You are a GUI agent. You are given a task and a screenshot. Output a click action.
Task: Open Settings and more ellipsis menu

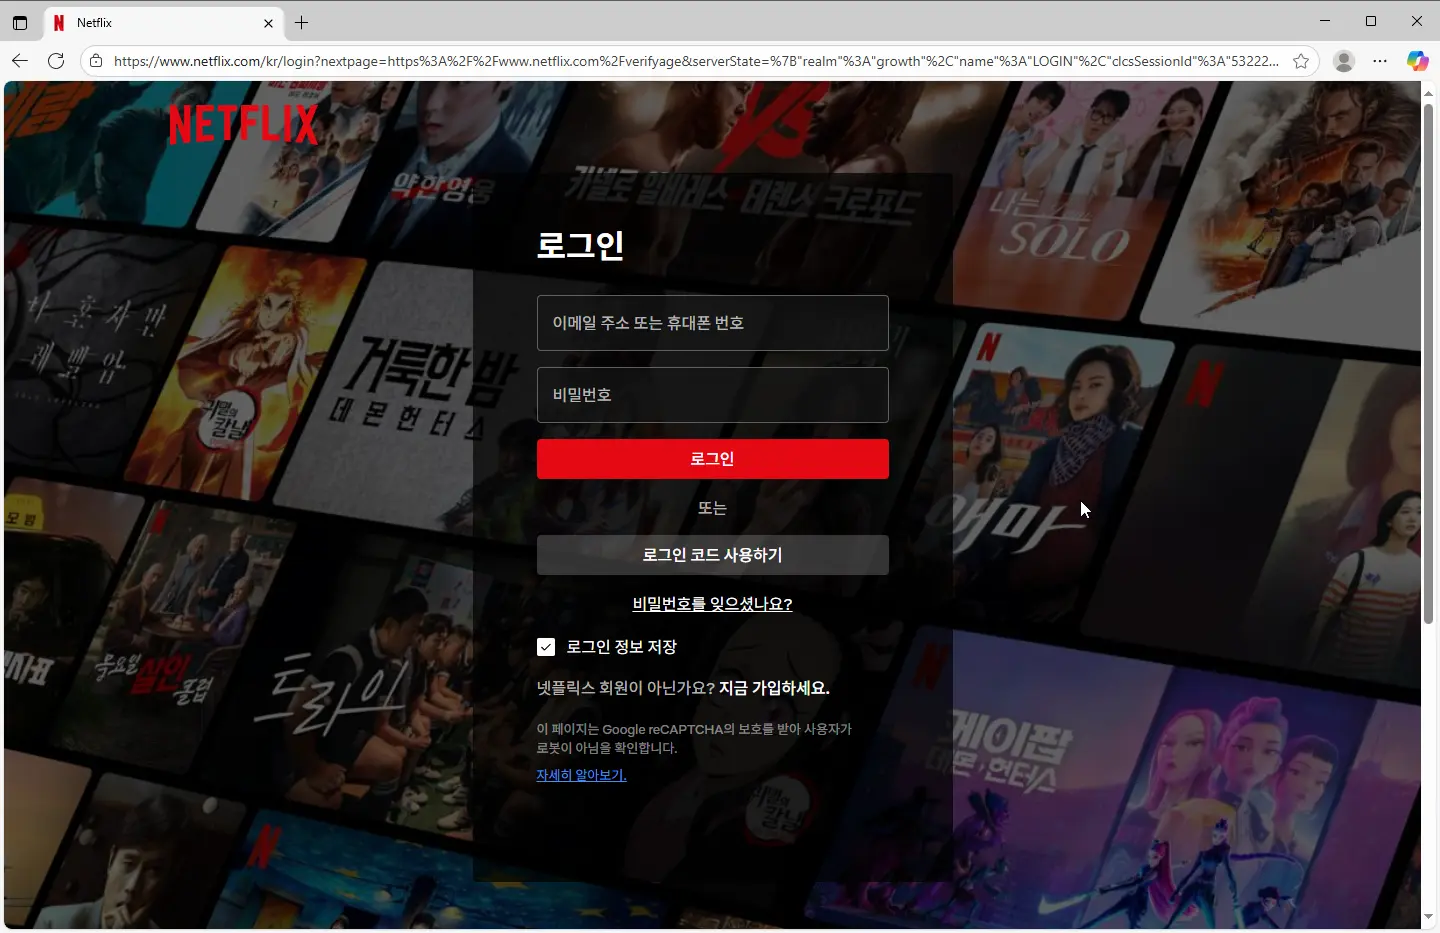pyautogui.click(x=1380, y=61)
